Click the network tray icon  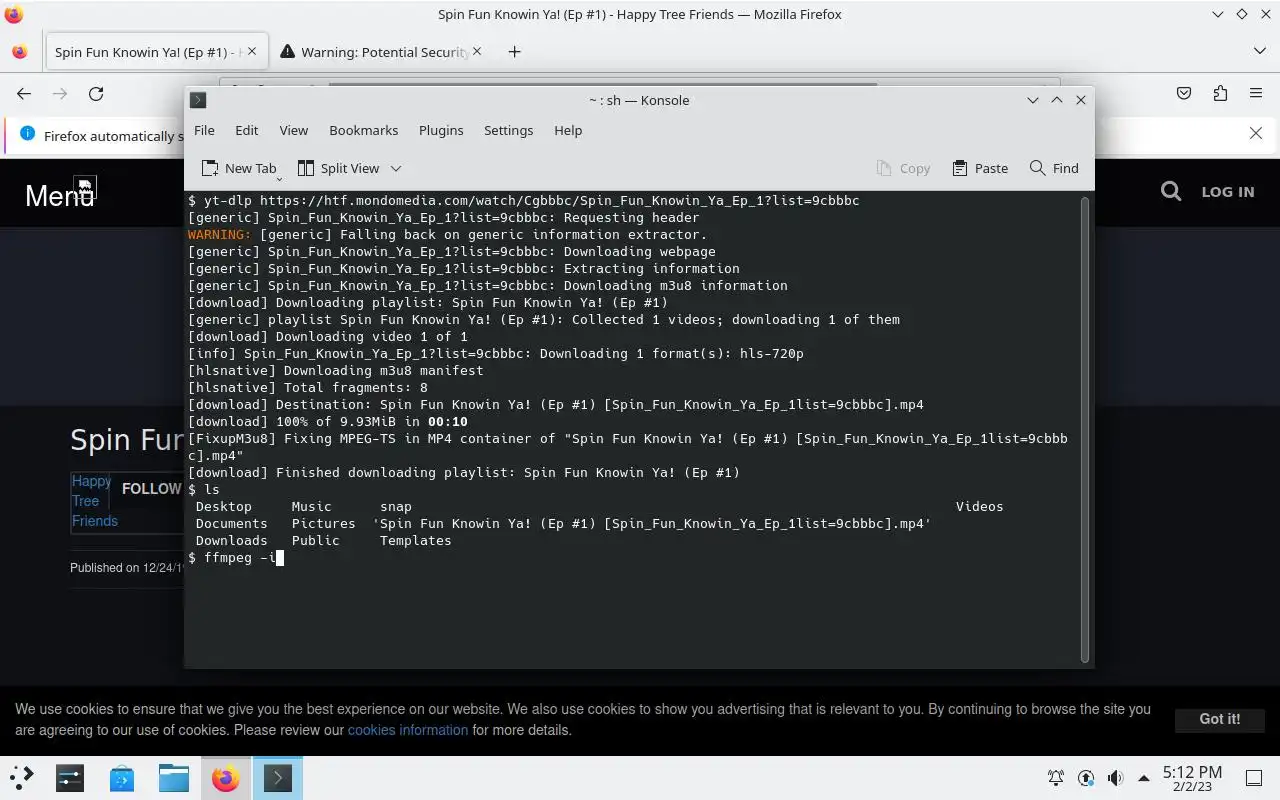[1086, 777]
